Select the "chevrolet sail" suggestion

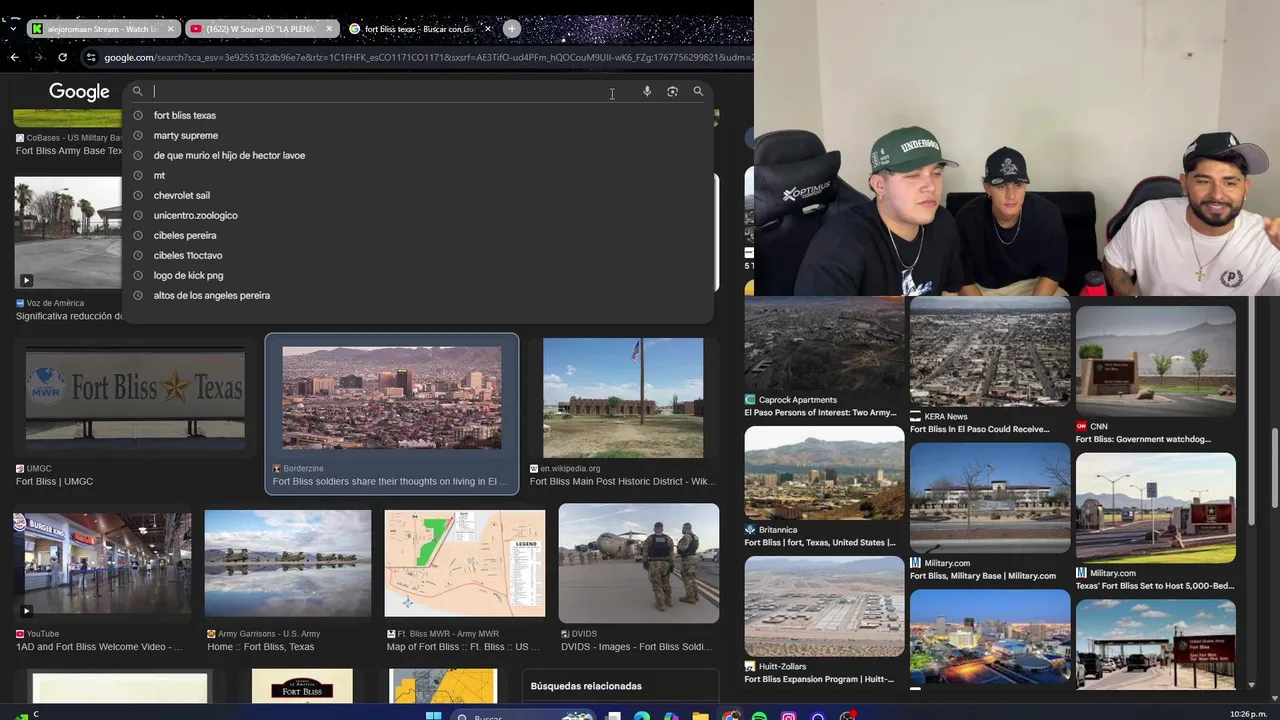click(181, 195)
